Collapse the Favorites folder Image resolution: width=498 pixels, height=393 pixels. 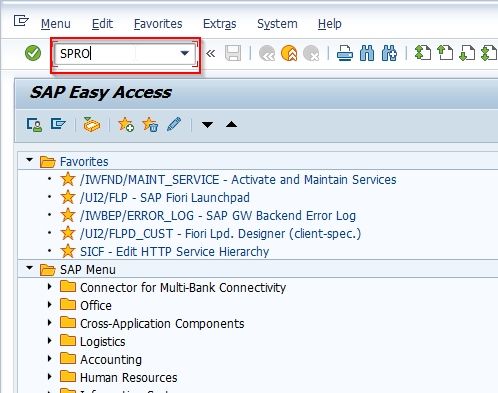30,160
